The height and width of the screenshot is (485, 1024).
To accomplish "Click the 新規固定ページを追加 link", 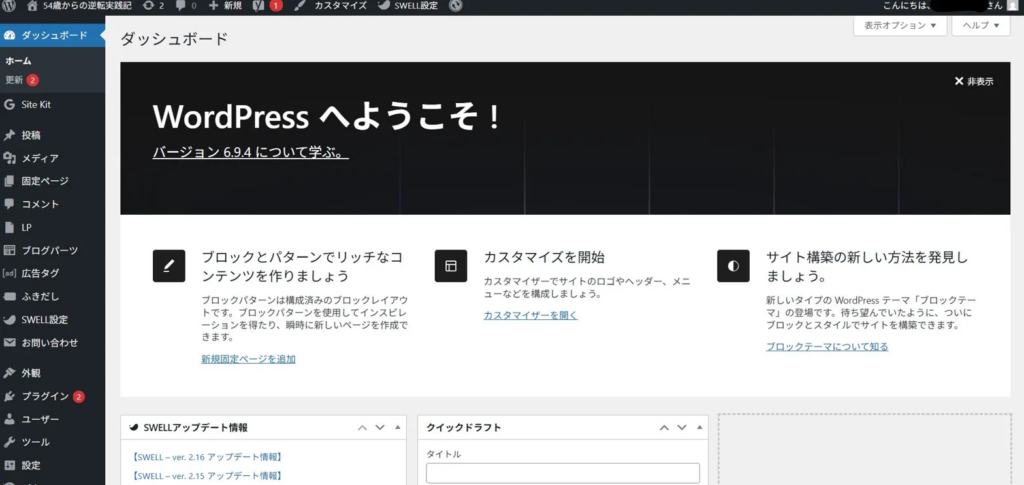I will pos(248,359).
